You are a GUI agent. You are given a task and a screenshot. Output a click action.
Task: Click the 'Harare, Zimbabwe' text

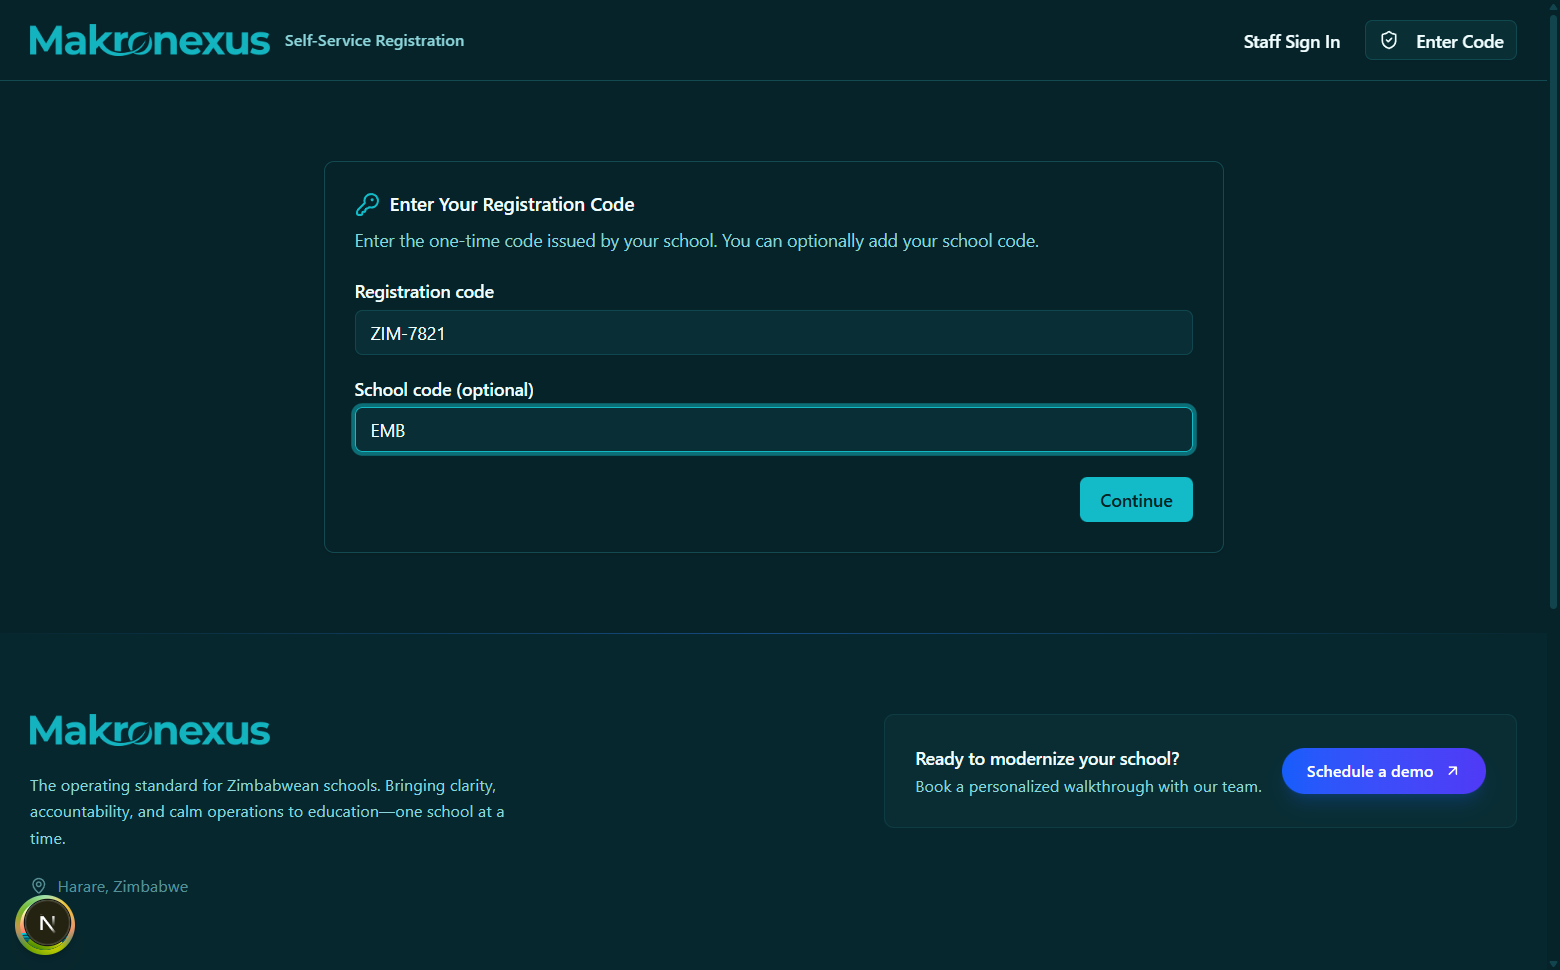[x=123, y=886]
